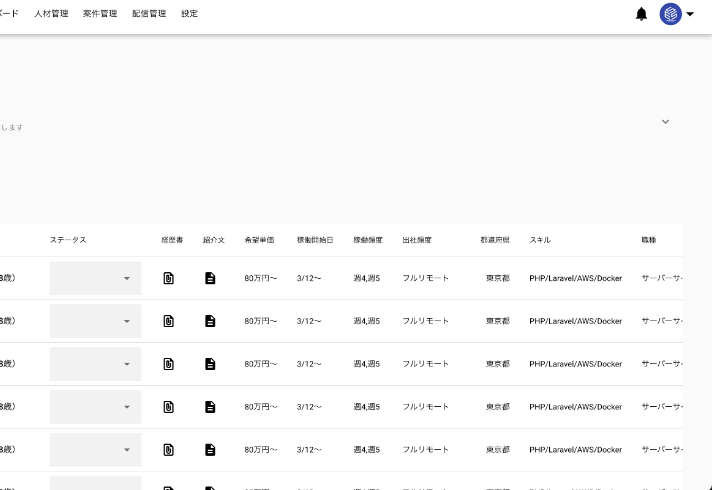This screenshot has width=712, height=490.
Task: Select PHP/Laravel/AWS/Docker skill in the first row
Action: click(x=575, y=278)
